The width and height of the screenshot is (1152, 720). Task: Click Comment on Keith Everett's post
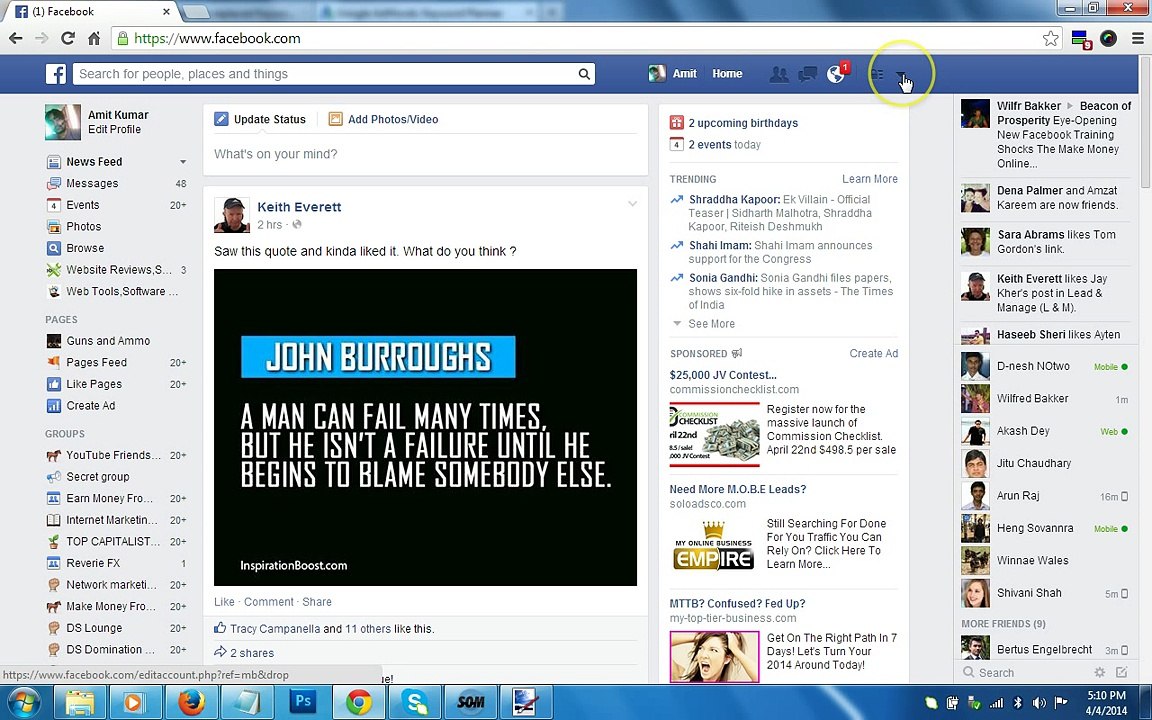click(x=269, y=602)
